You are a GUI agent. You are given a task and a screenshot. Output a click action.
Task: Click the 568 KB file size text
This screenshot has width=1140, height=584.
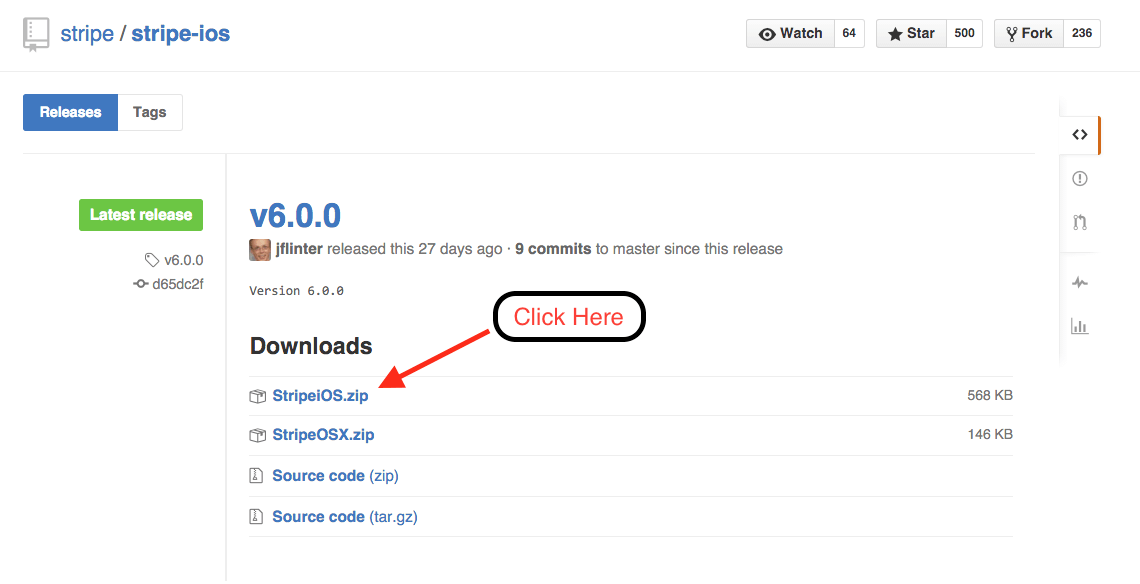(x=990, y=396)
